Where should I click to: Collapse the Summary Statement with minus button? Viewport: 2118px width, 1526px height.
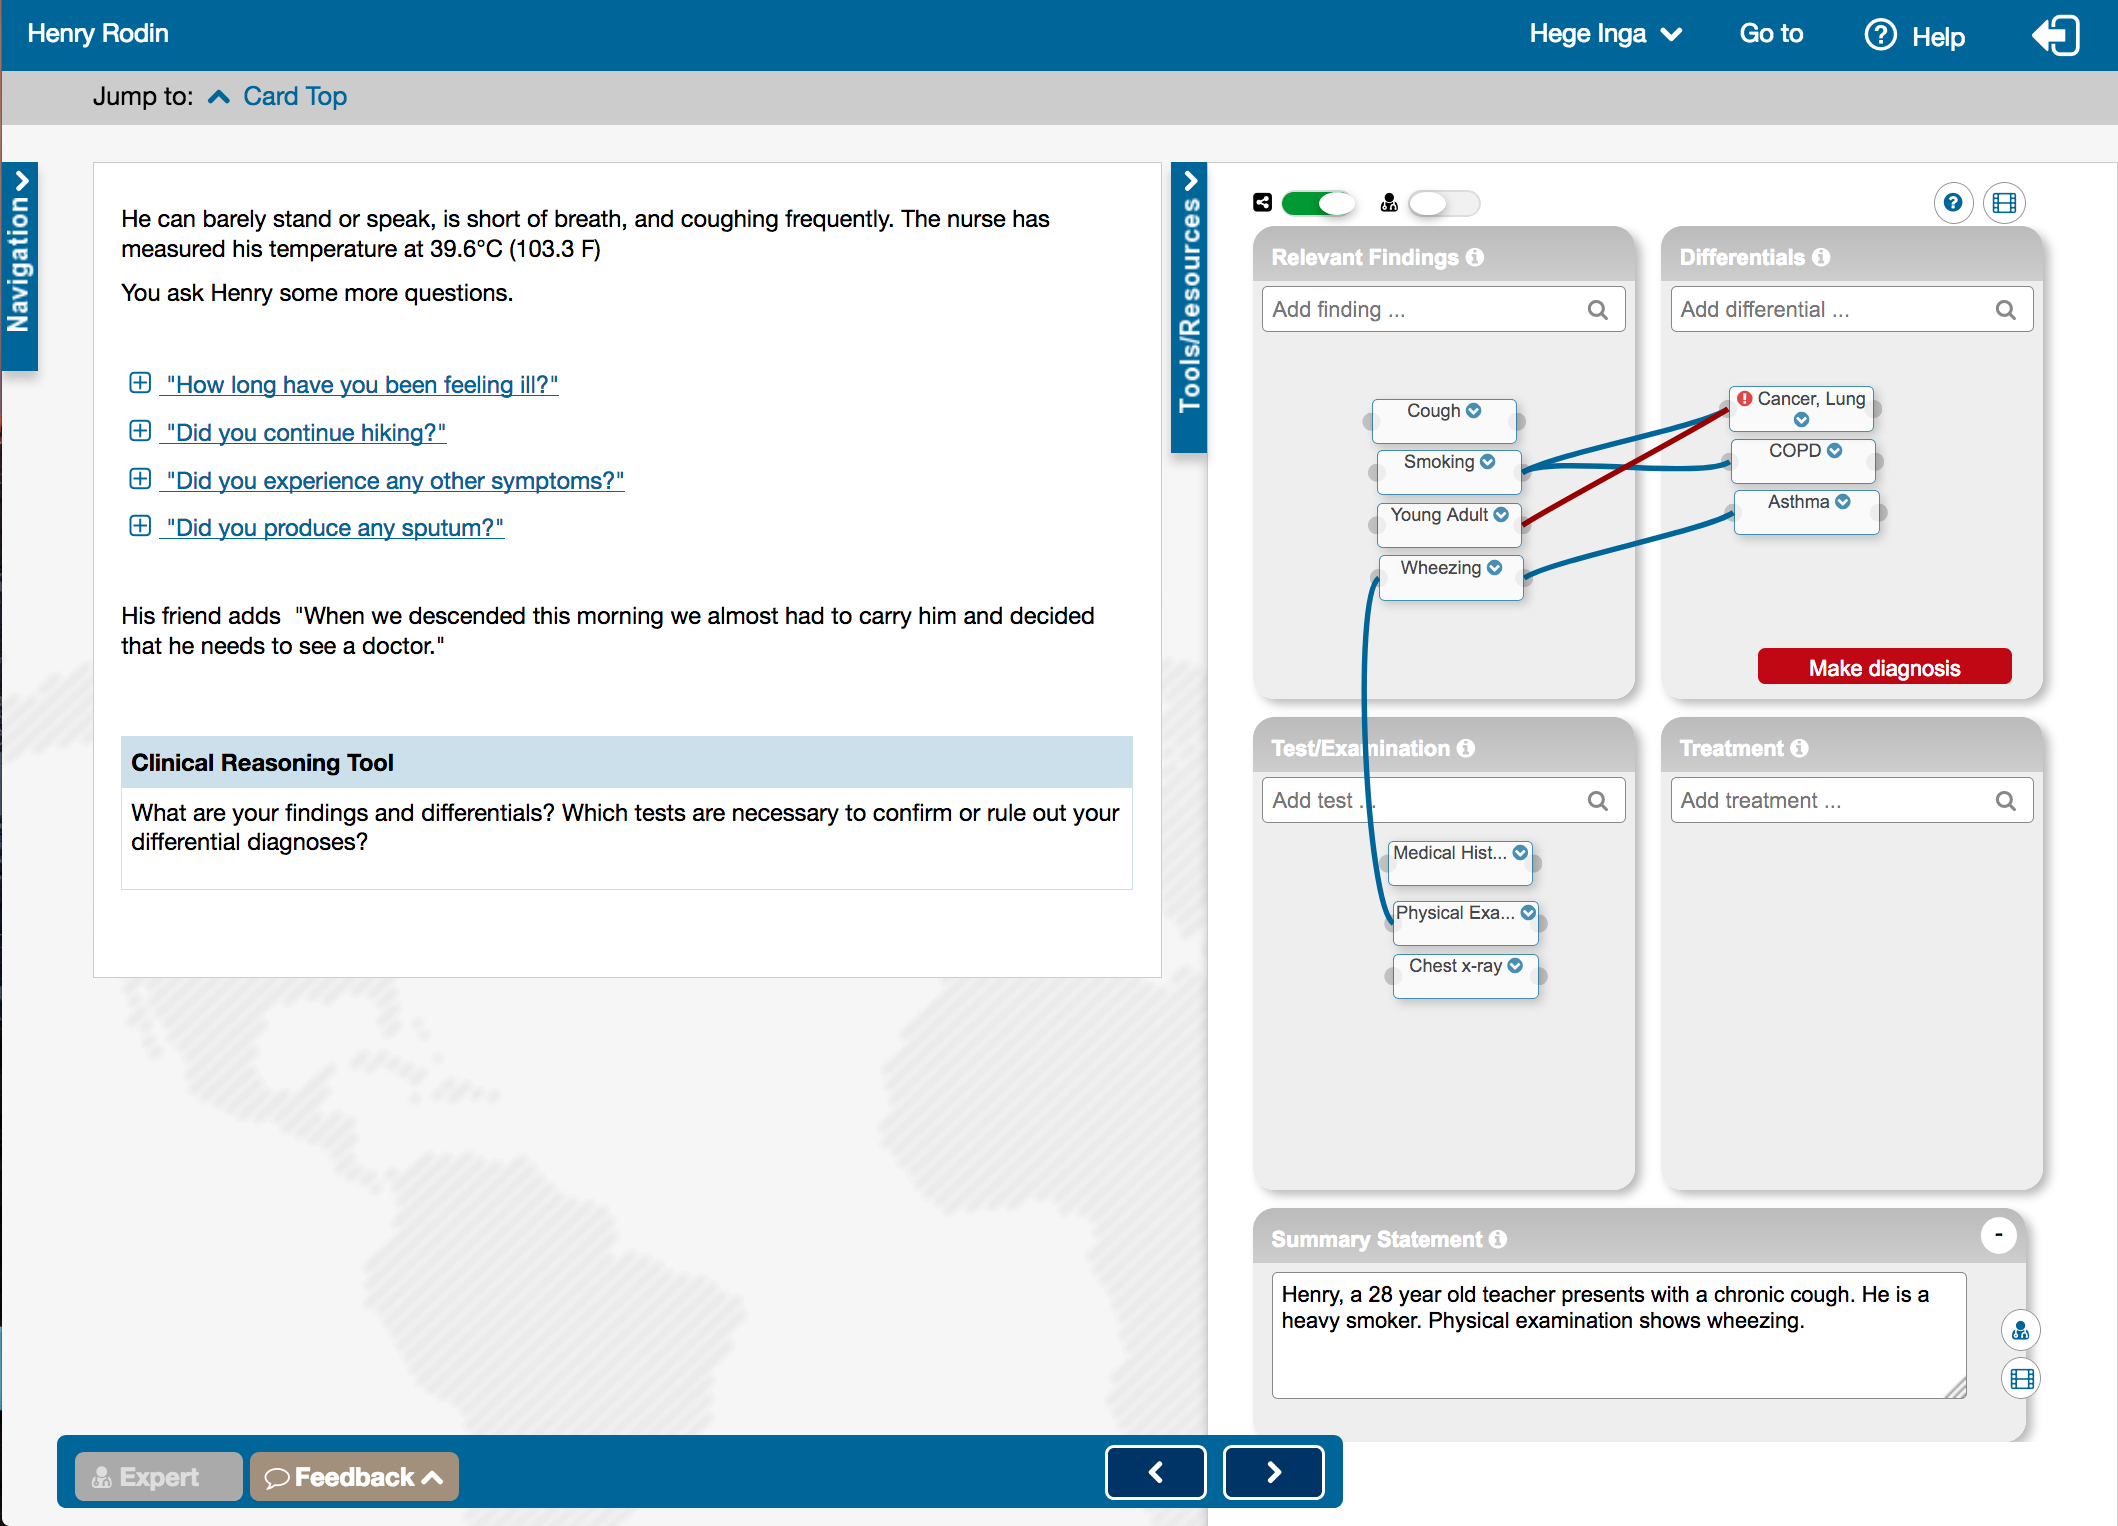(x=1998, y=1235)
